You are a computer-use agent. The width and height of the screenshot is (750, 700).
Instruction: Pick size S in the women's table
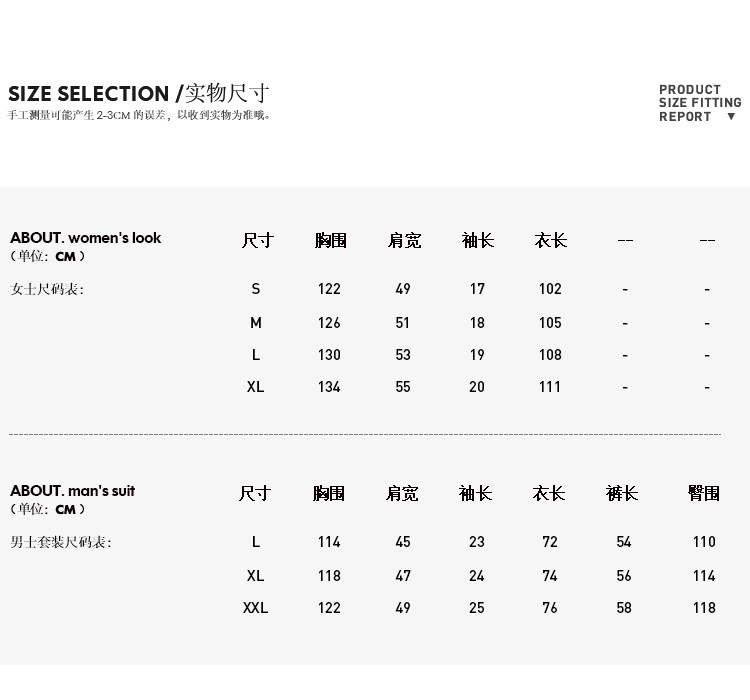pyautogui.click(x=256, y=289)
